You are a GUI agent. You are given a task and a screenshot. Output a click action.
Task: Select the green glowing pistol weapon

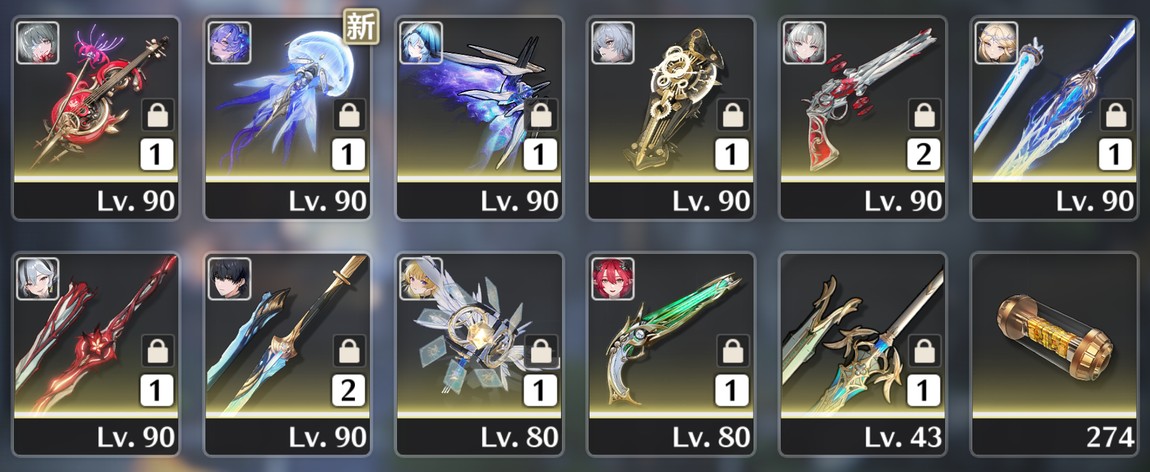671,354
